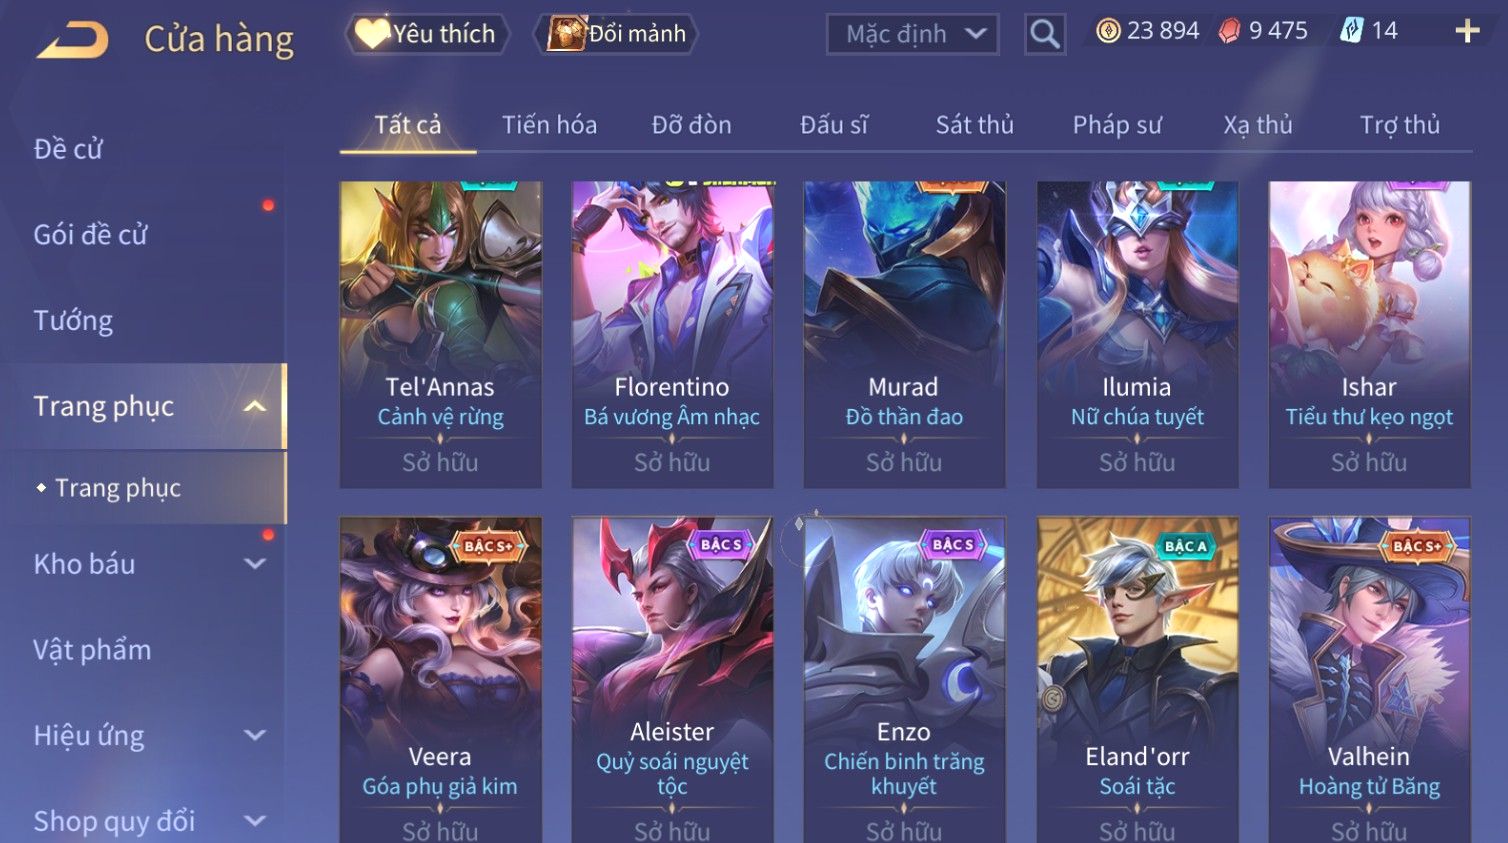Open the Mặc định sort dropdown
Viewport: 1508px width, 843px height.
pos(912,34)
